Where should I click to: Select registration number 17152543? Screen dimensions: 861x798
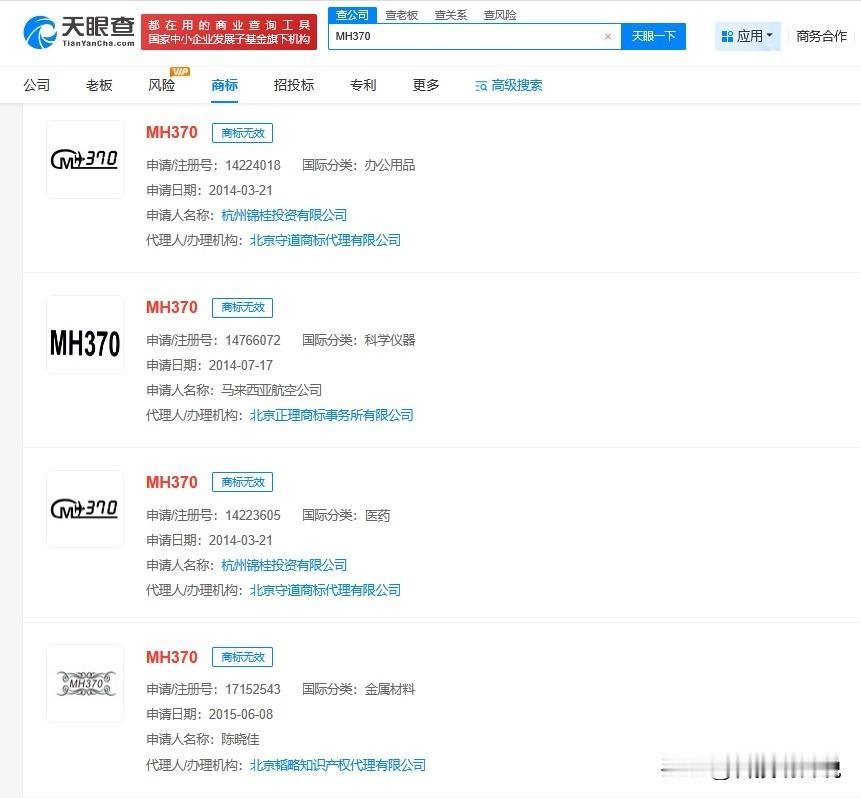coord(253,689)
